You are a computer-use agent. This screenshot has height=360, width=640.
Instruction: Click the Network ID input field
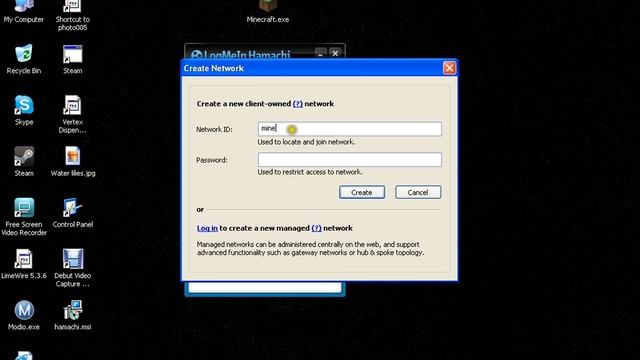pos(349,129)
